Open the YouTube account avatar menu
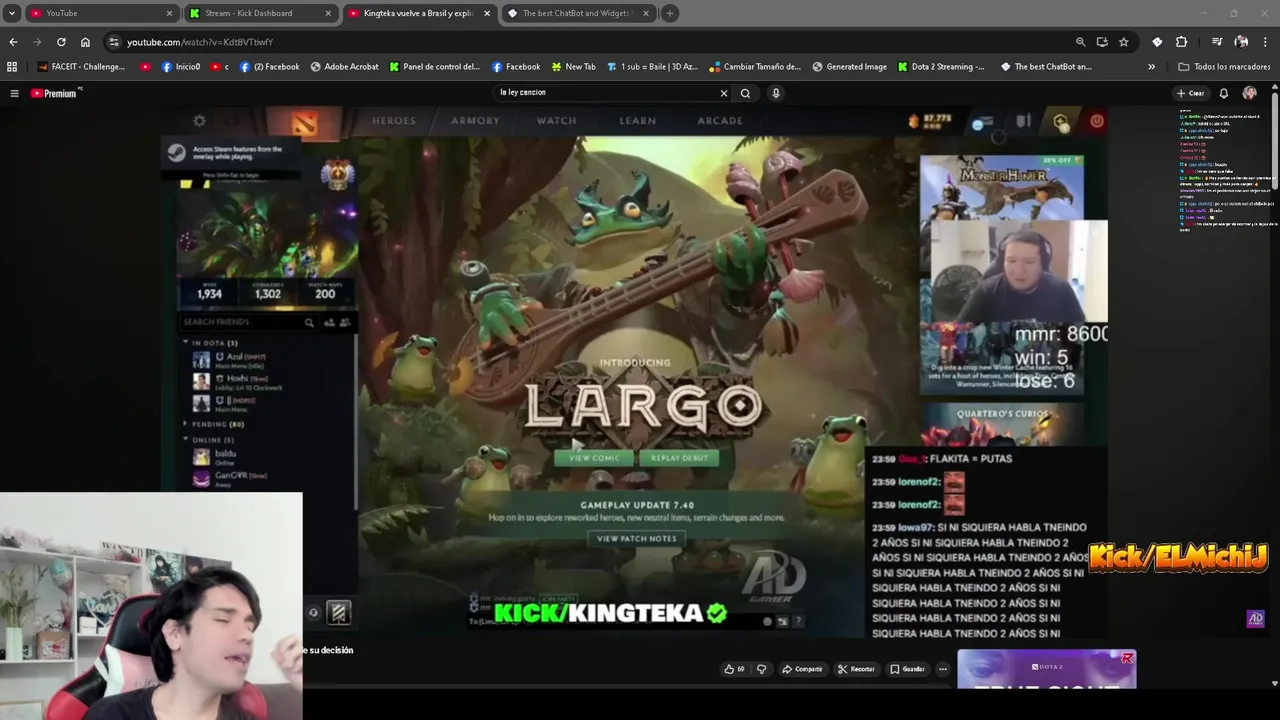The image size is (1280, 720). coord(1249,93)
